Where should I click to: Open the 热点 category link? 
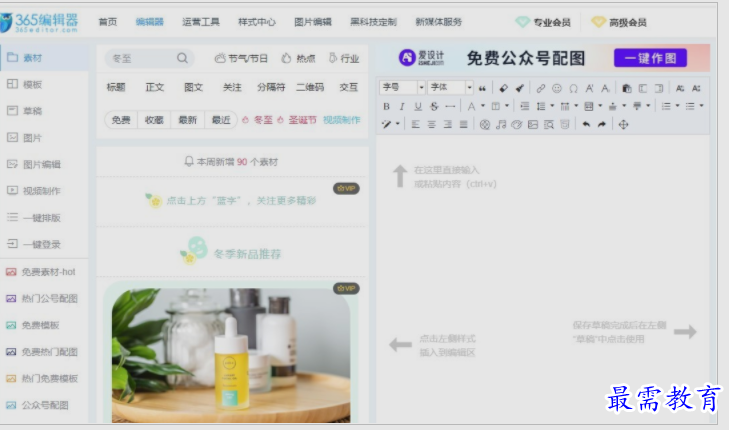coord(298,59)
